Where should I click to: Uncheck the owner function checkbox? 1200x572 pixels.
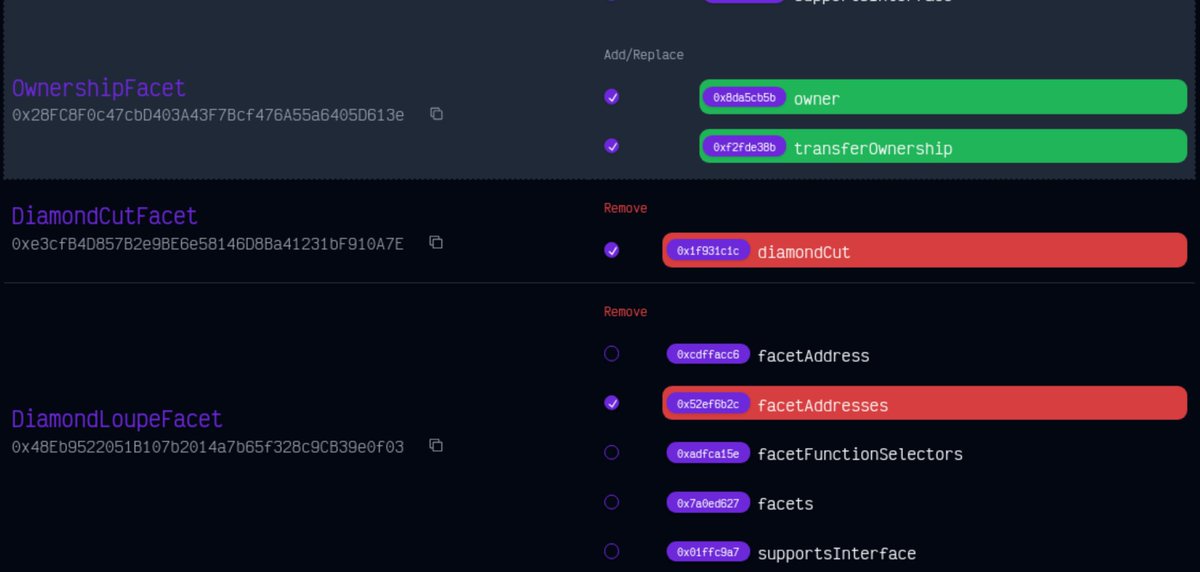coord(612,97)
